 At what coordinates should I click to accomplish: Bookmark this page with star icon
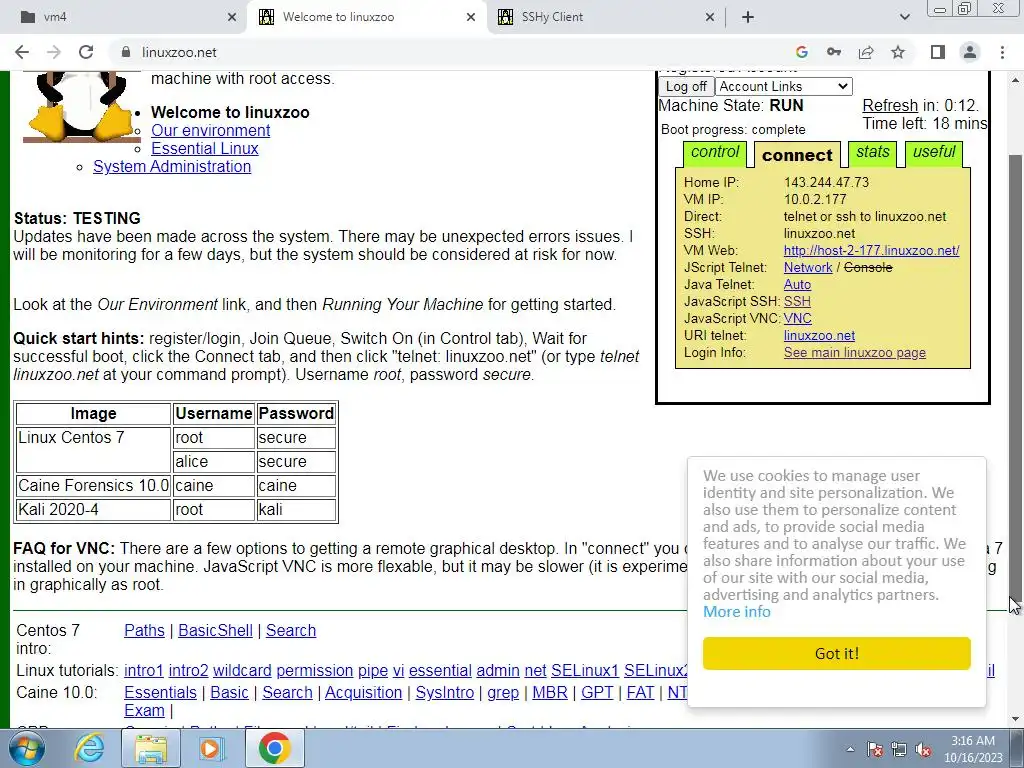pos(898,52)
